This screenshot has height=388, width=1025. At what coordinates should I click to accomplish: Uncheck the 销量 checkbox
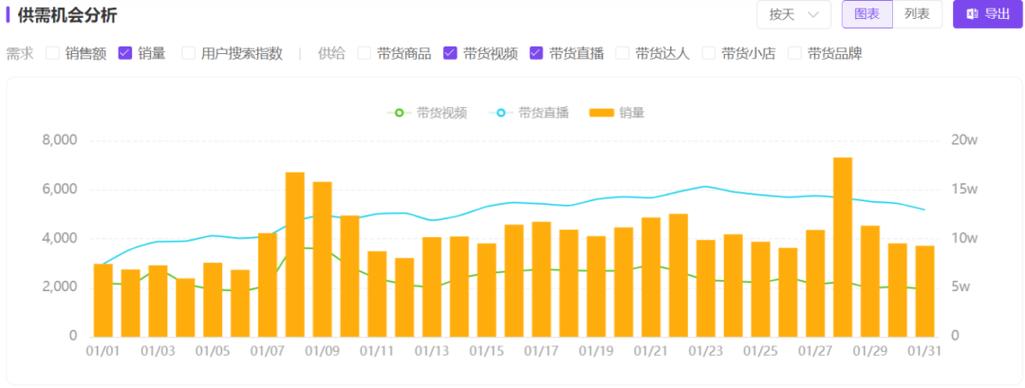point(125,54)
